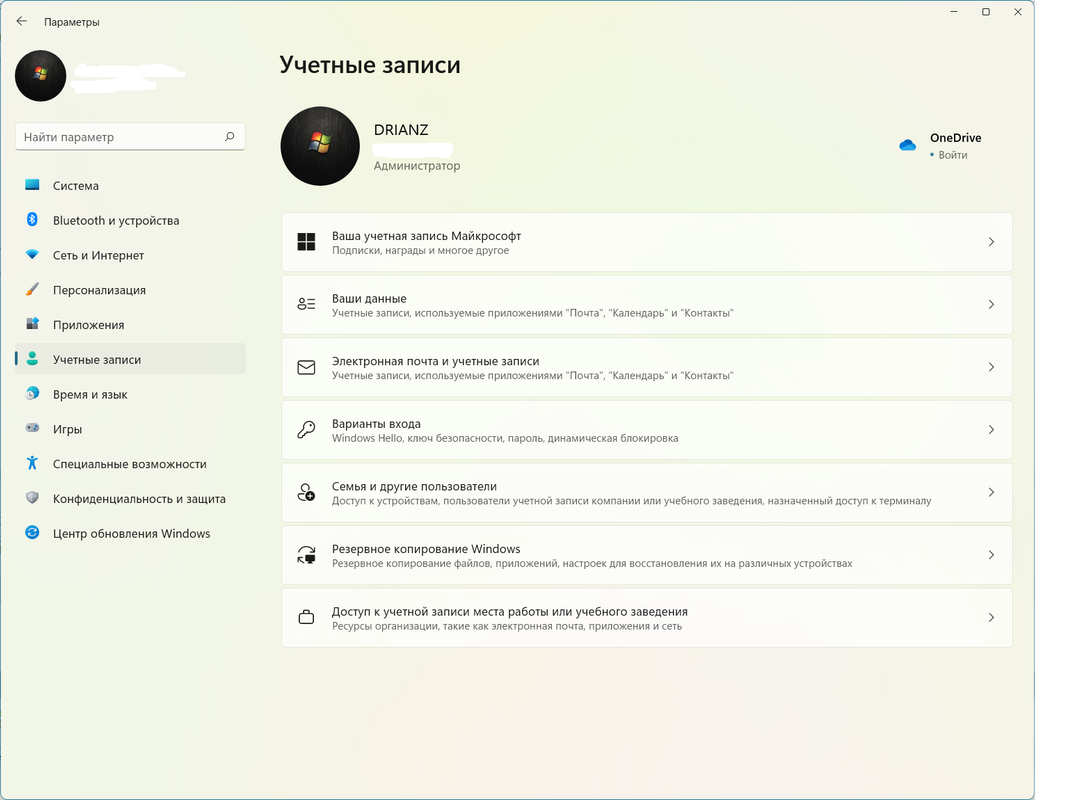
Task: Click the Учетные записи page heading
Action: tap(370, 65)
